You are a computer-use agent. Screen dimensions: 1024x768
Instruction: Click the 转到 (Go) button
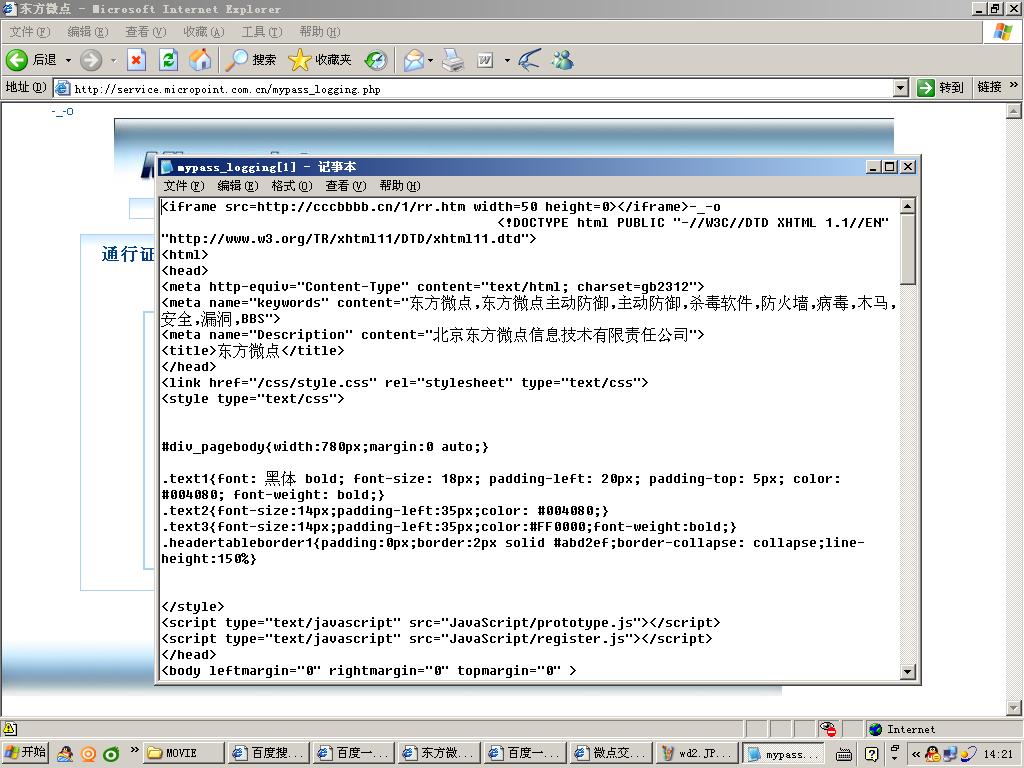941,88
